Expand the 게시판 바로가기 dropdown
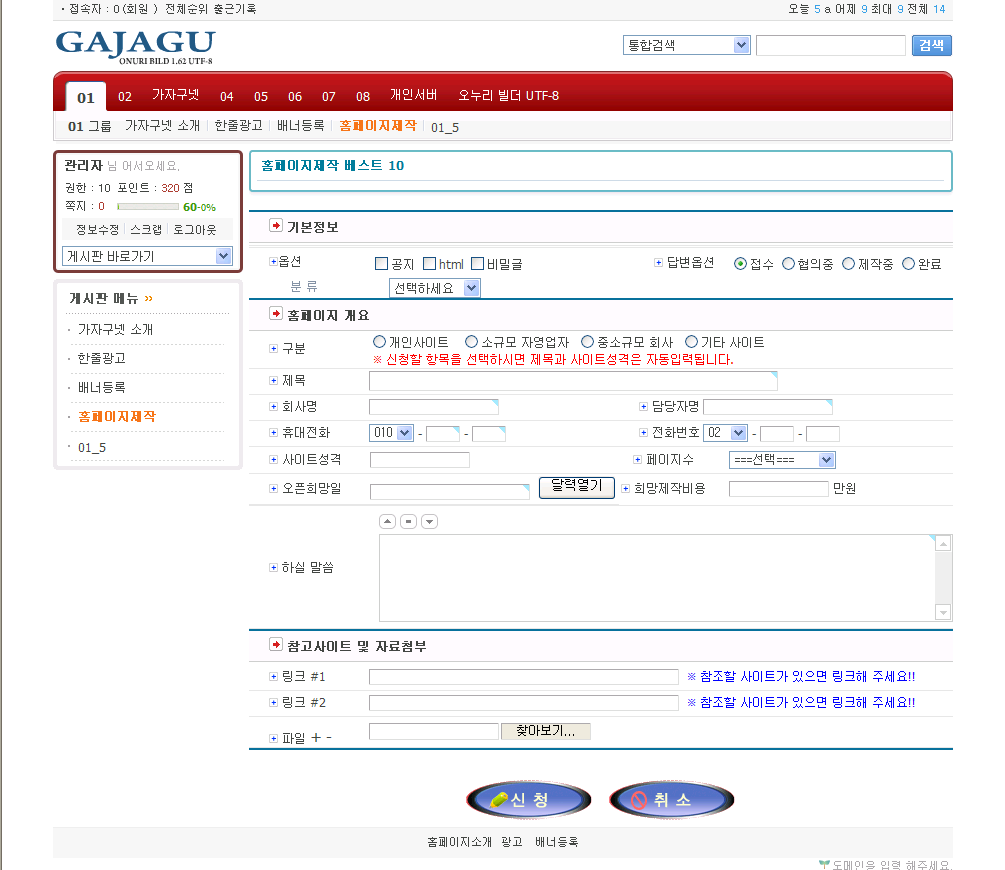This screenshot has width=1005, height=870. pos(147,256)
